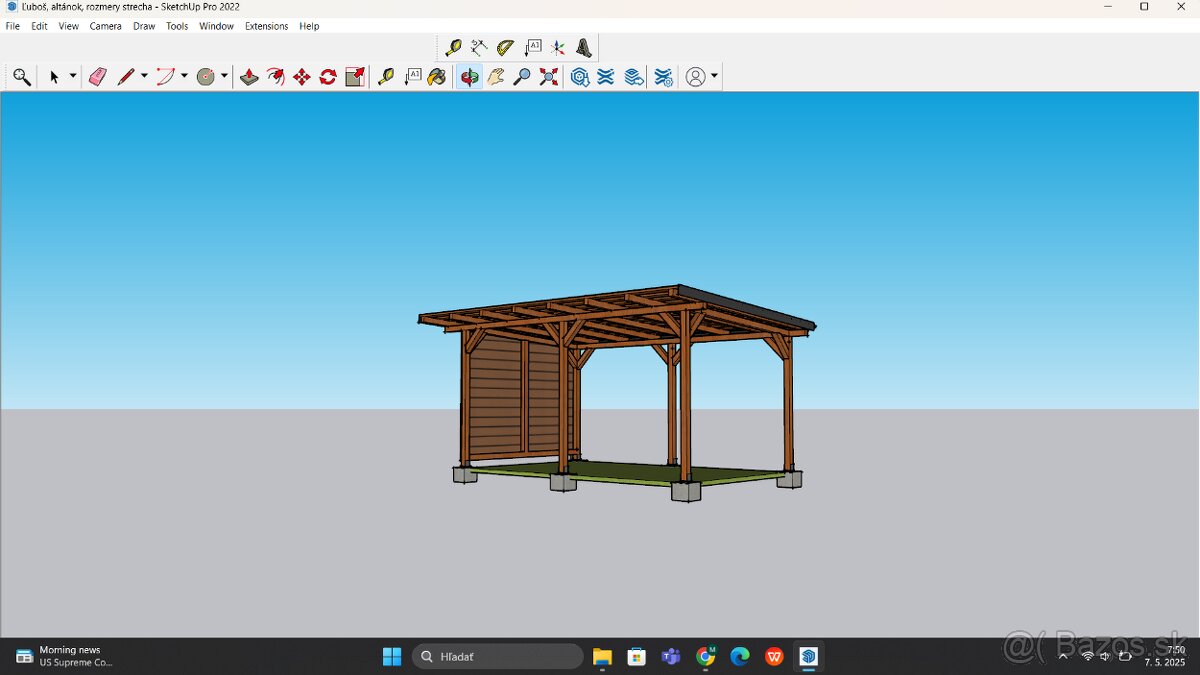Expand the Select tool dropdown arrow
This screenshot has height=675, width=1200.
click(x=73, y=77)
